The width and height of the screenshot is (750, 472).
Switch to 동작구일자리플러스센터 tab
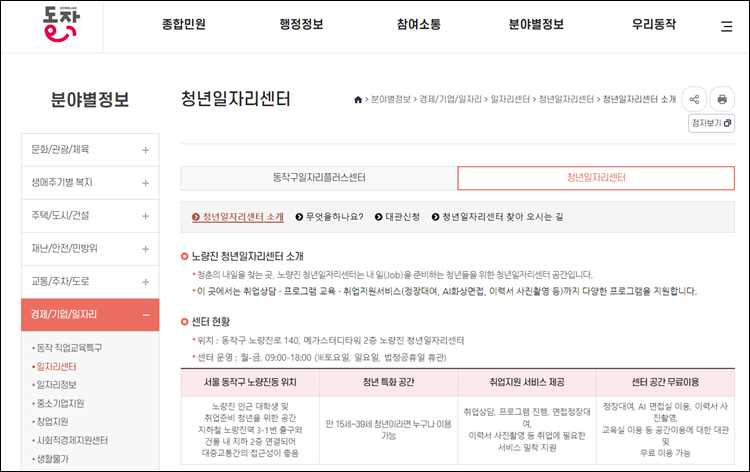(x=319, y=178)
